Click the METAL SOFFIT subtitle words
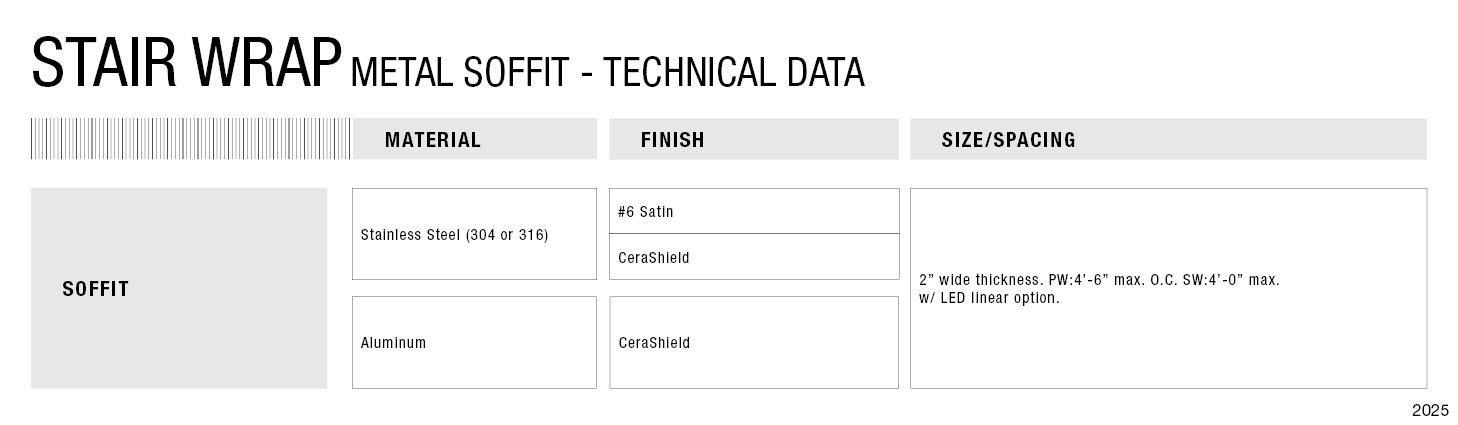 point(460,73)
